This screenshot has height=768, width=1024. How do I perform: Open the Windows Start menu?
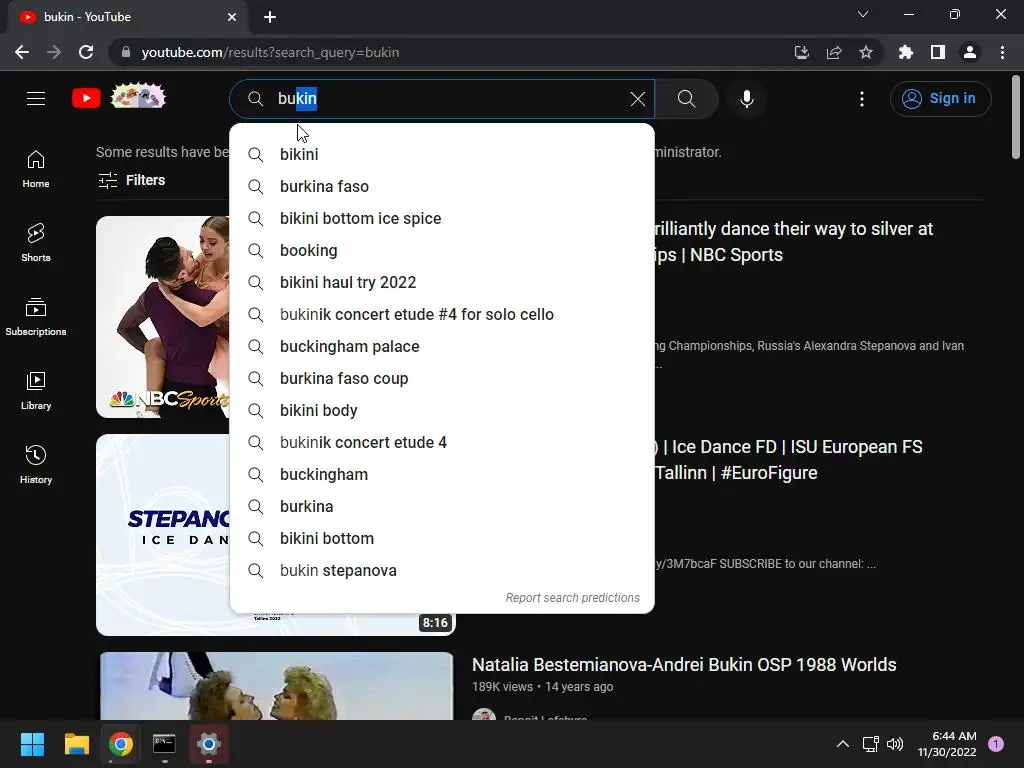pos(32,744)
